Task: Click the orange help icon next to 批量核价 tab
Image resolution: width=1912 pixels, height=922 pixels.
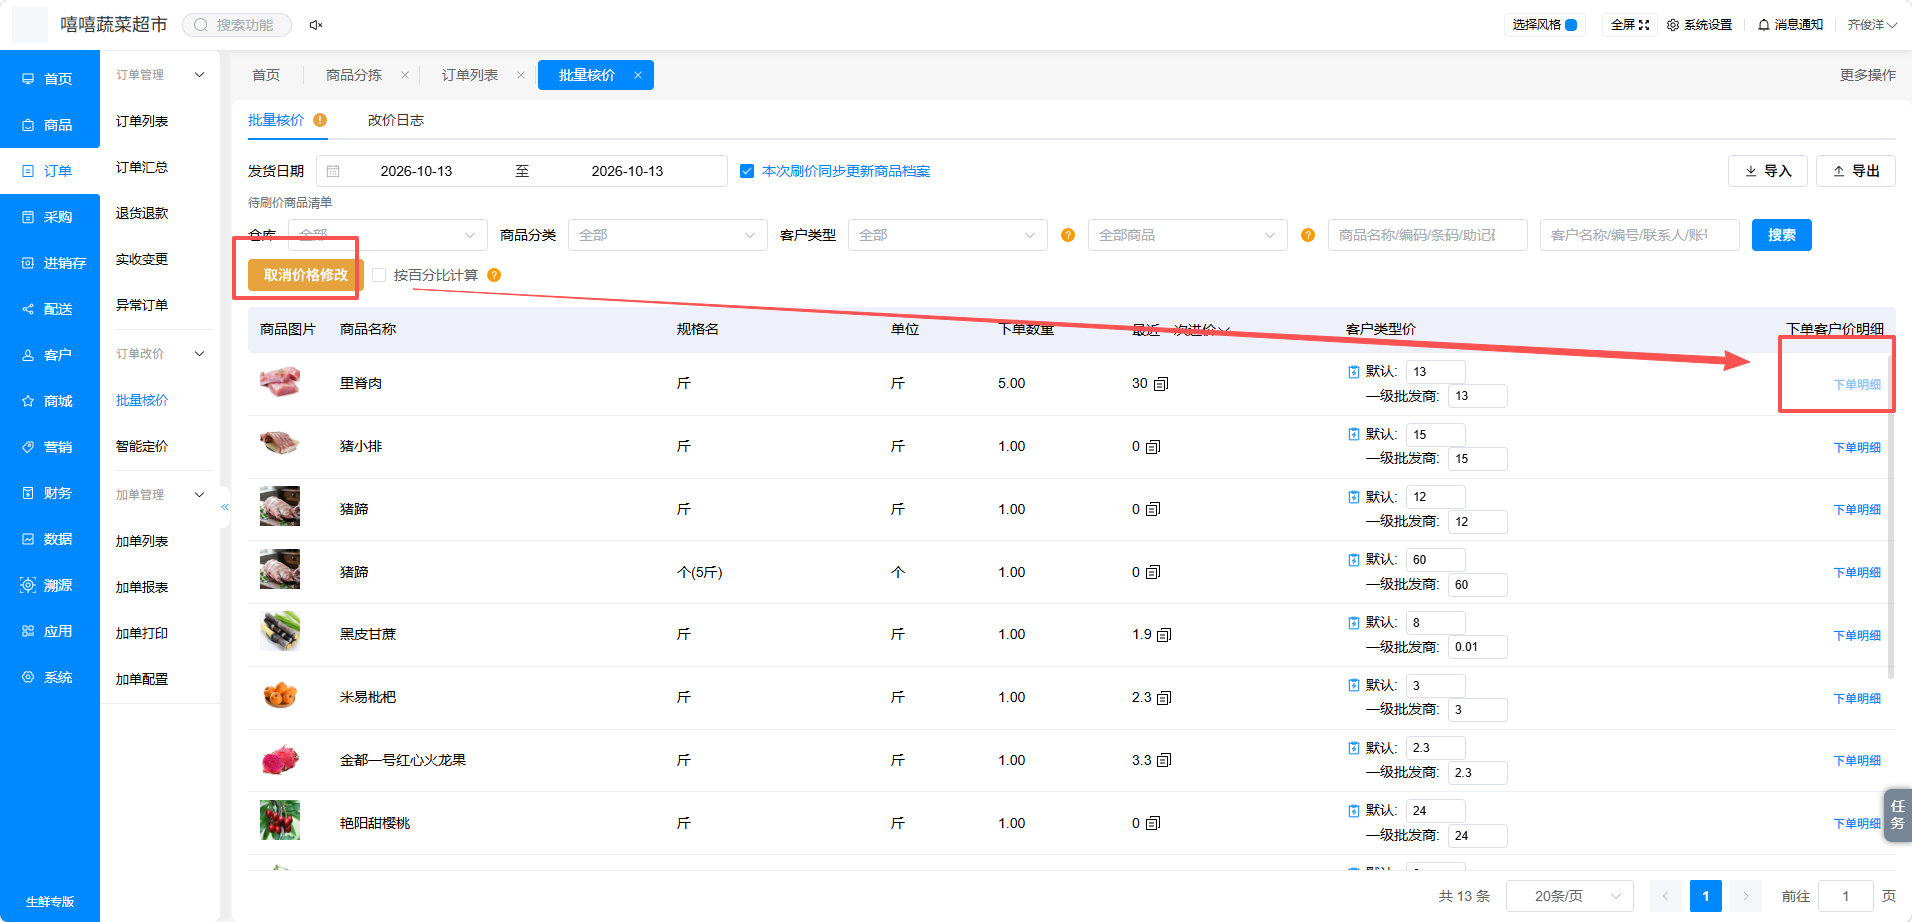Action: [320, 120]
